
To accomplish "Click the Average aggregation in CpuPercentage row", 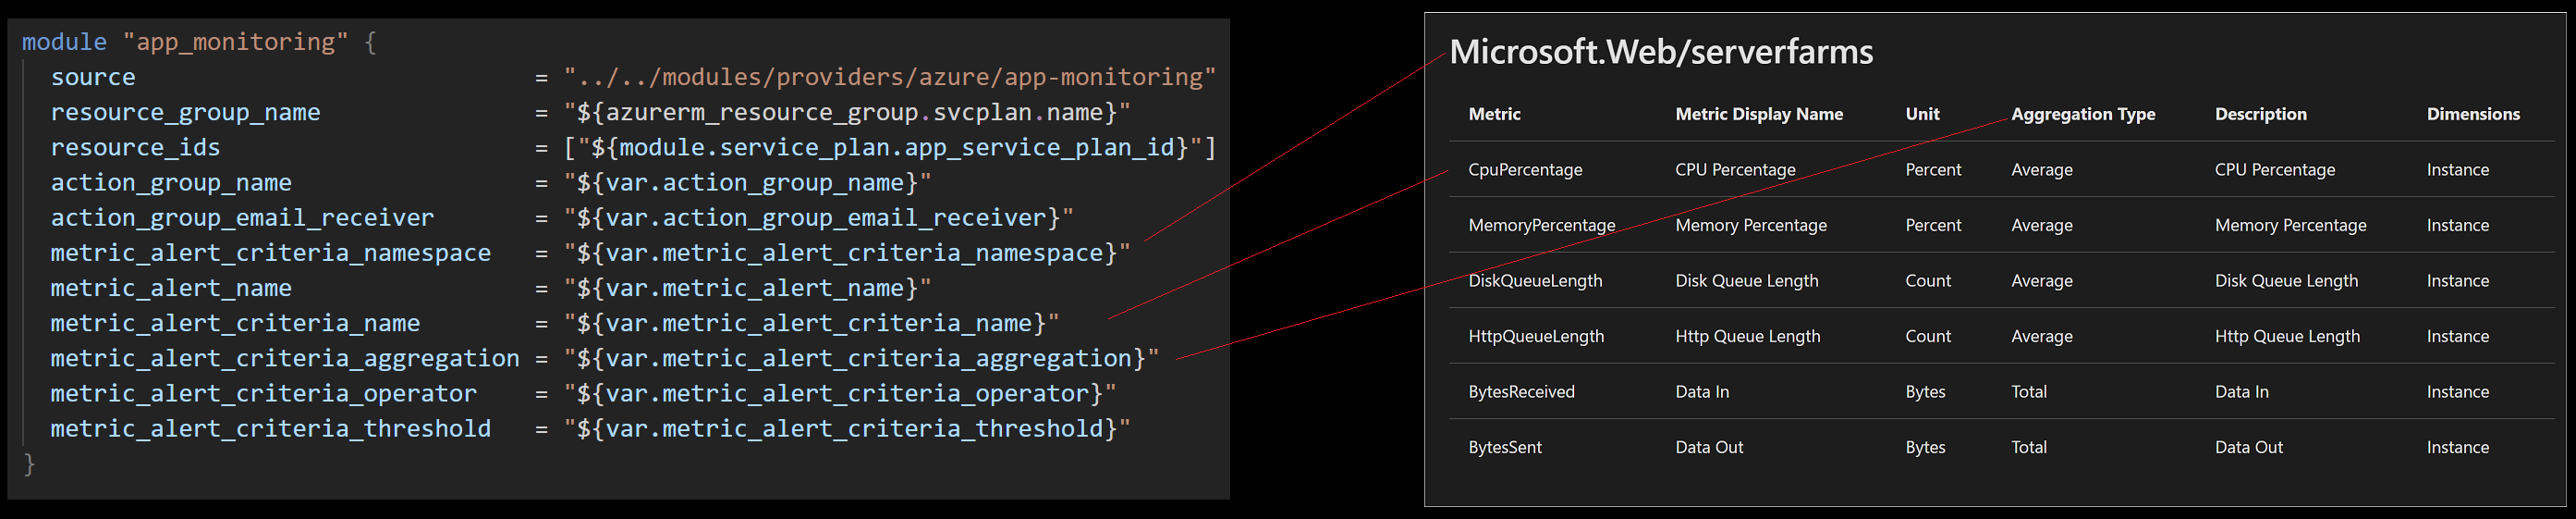I will click(2042, 170).
